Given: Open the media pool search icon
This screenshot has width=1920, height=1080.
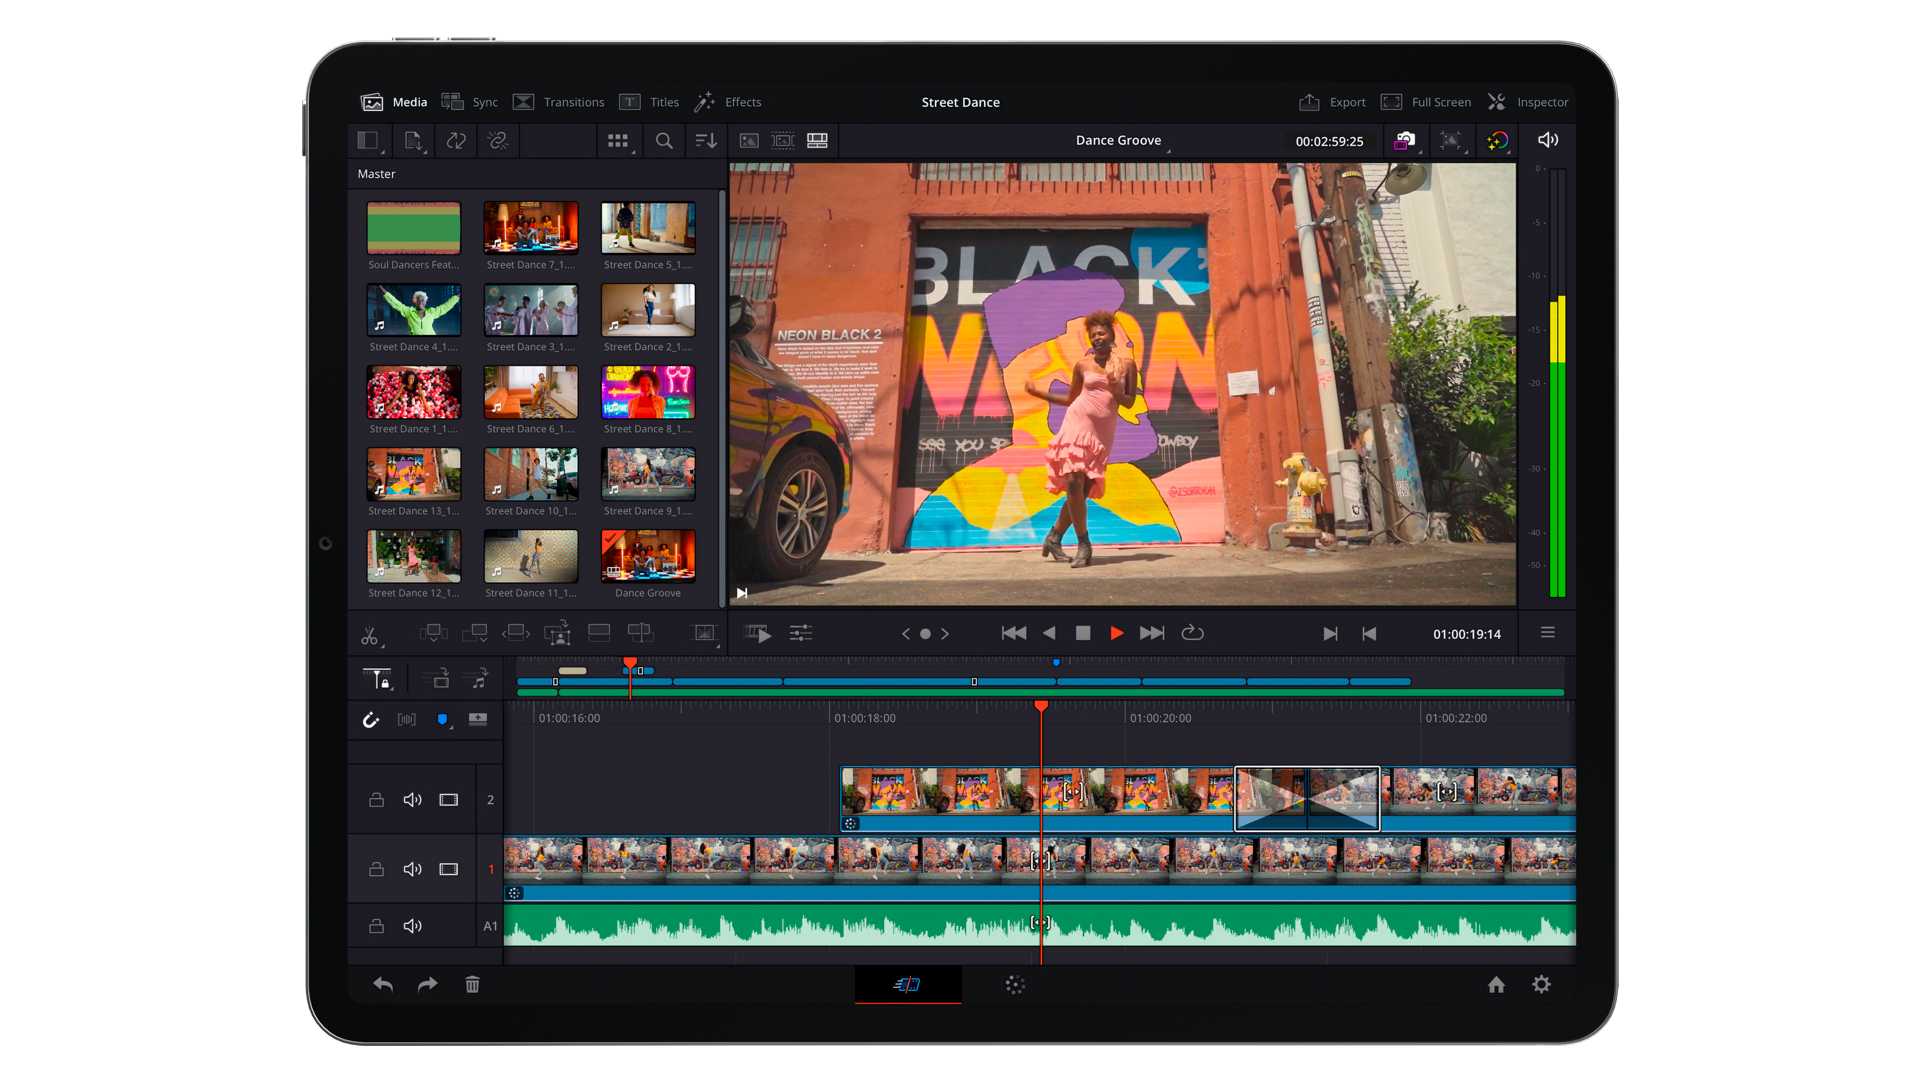Looking at the screenshot, I should [x=664, y=141].
